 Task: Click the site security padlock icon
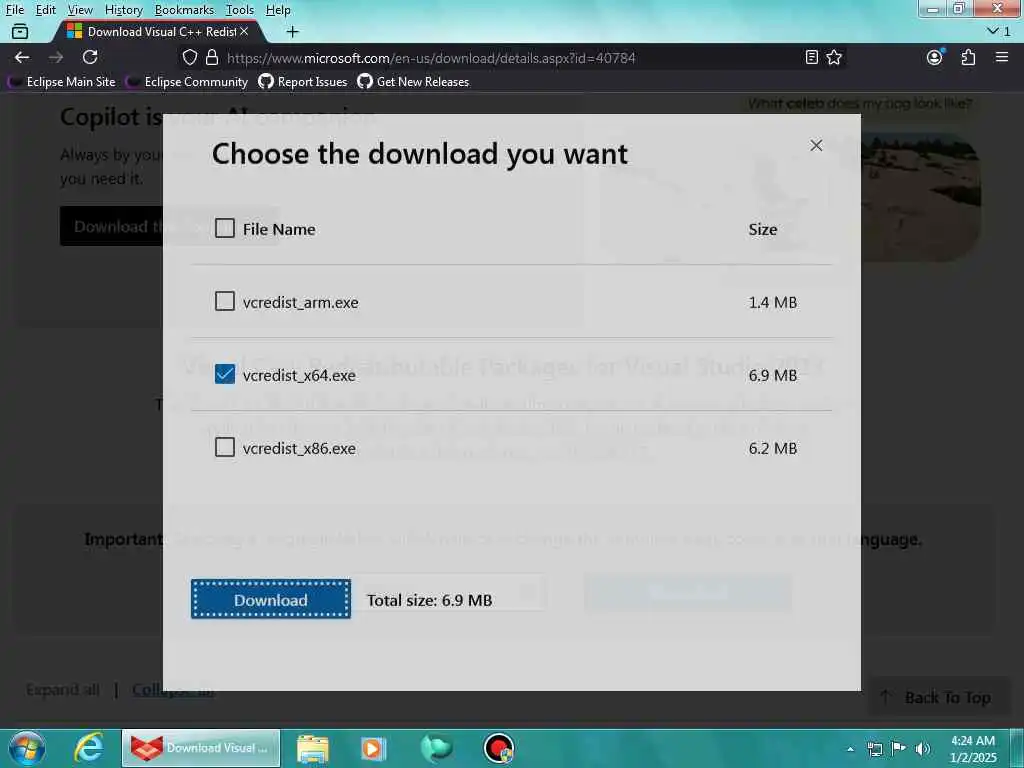tap(212, 57)
